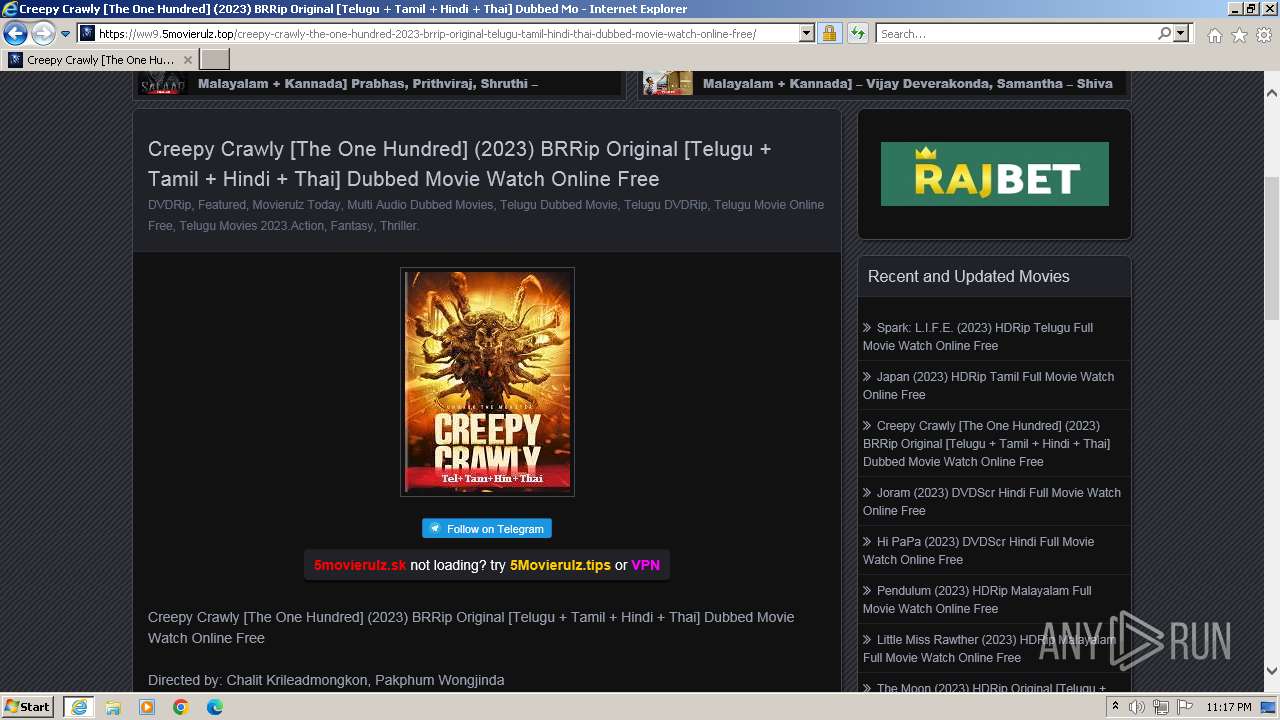Viewport: 1280px width, 720px height.
Task: Open the Action genre link
Action: 307,226
